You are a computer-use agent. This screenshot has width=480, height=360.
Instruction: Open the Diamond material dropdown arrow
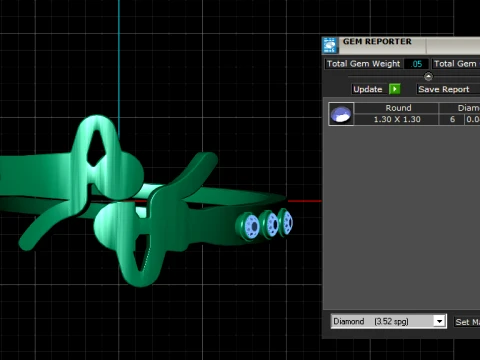pos(440,321)
